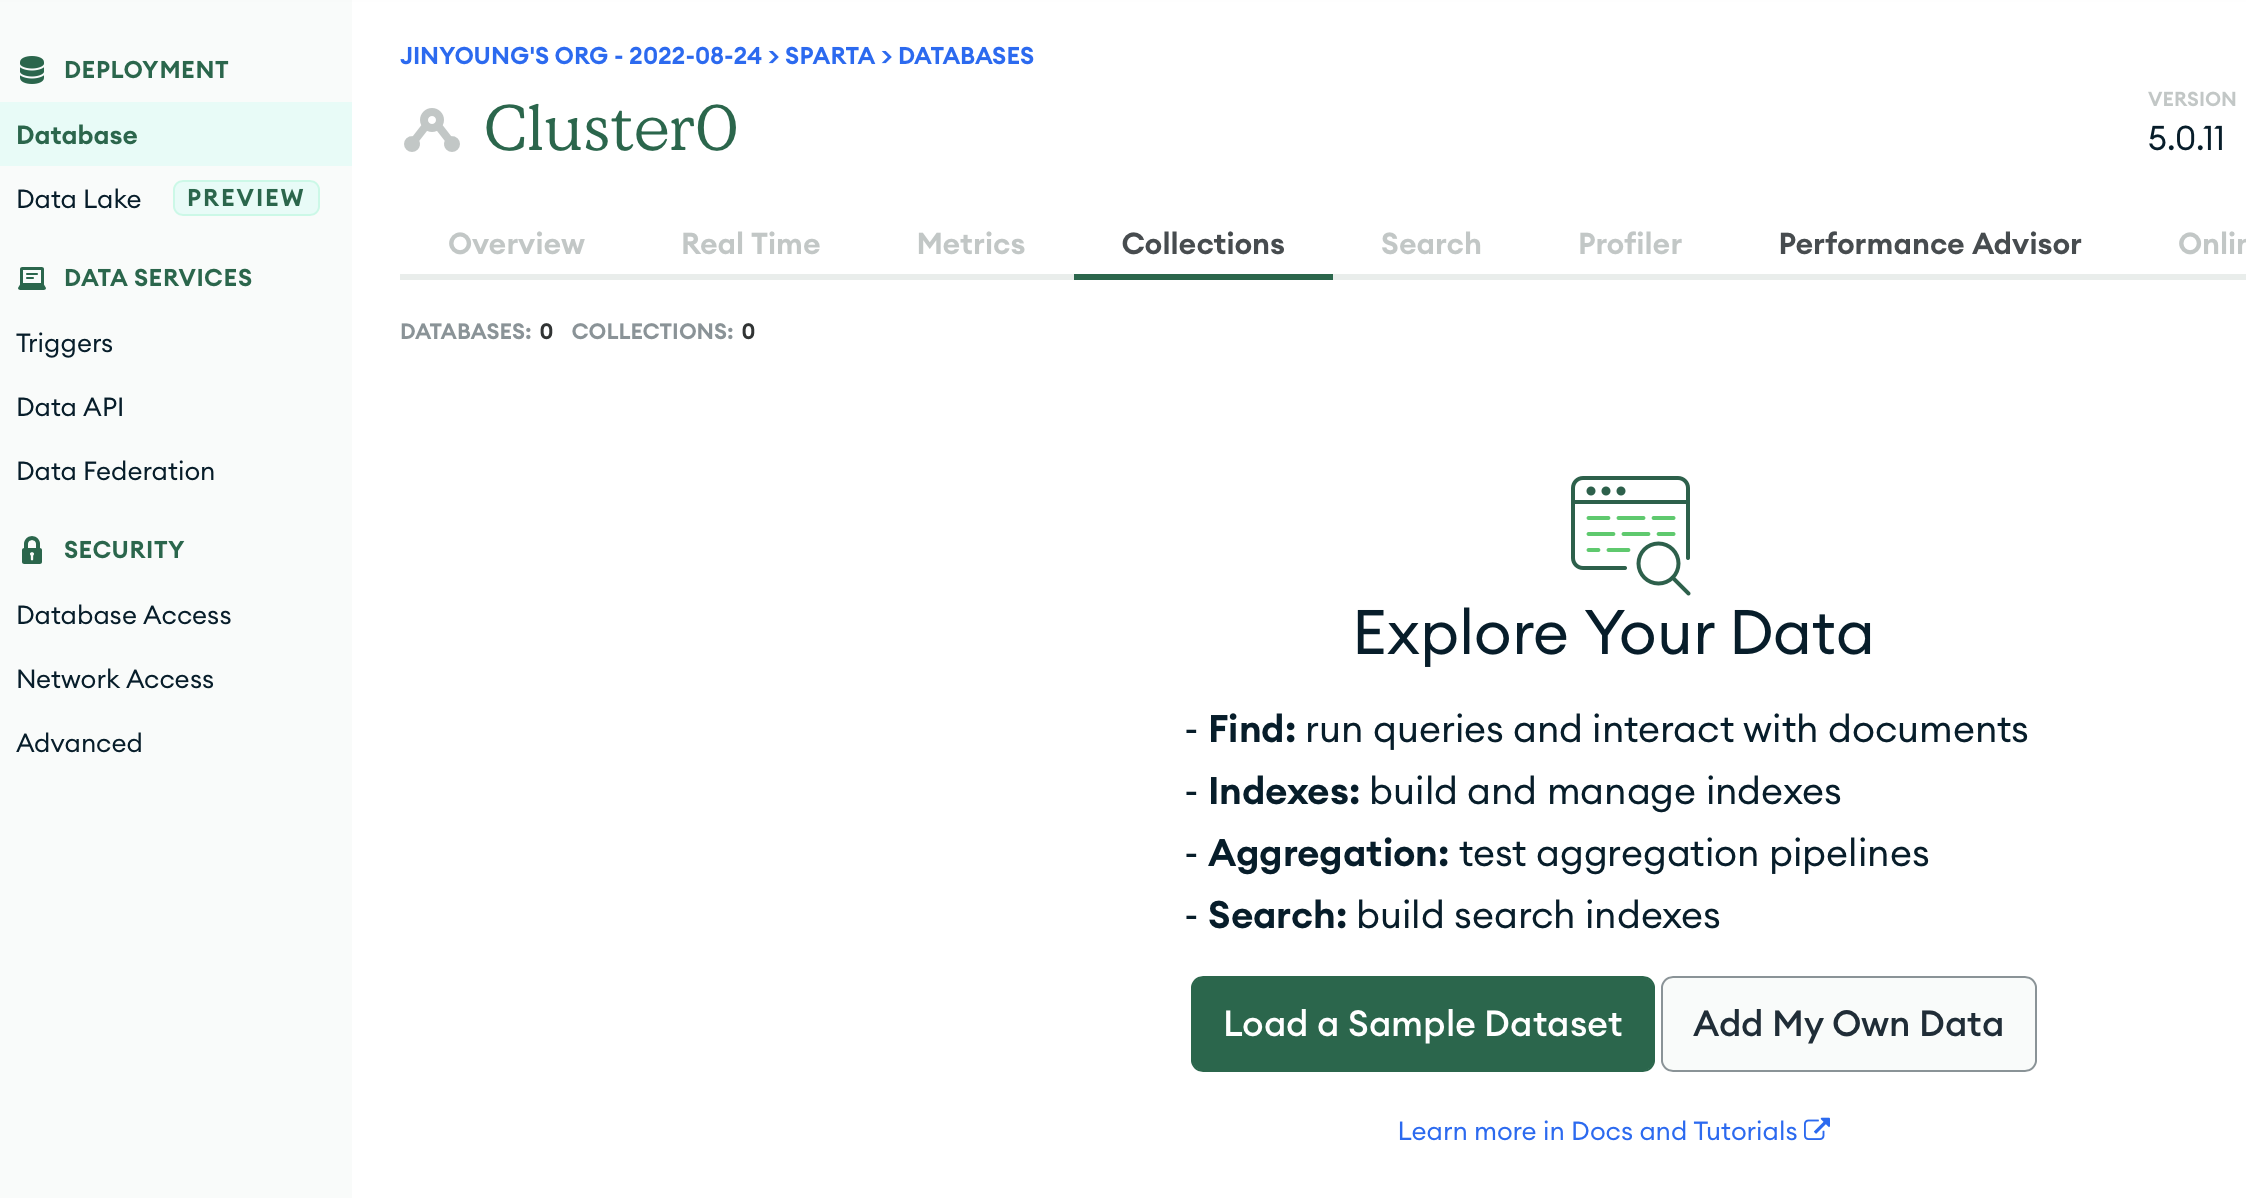Click the Deployment stack icon

click(x=32, y=70)
